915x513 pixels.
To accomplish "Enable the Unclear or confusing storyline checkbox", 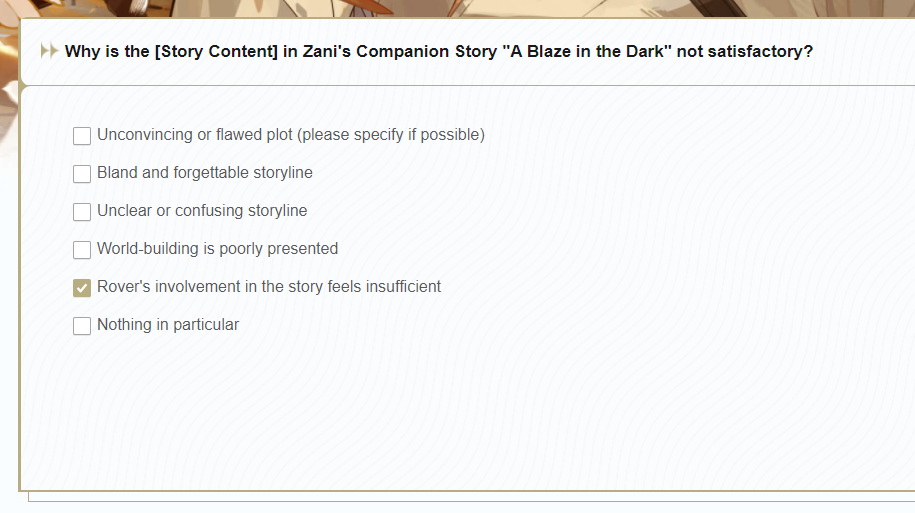I will (x=82, y=211).
